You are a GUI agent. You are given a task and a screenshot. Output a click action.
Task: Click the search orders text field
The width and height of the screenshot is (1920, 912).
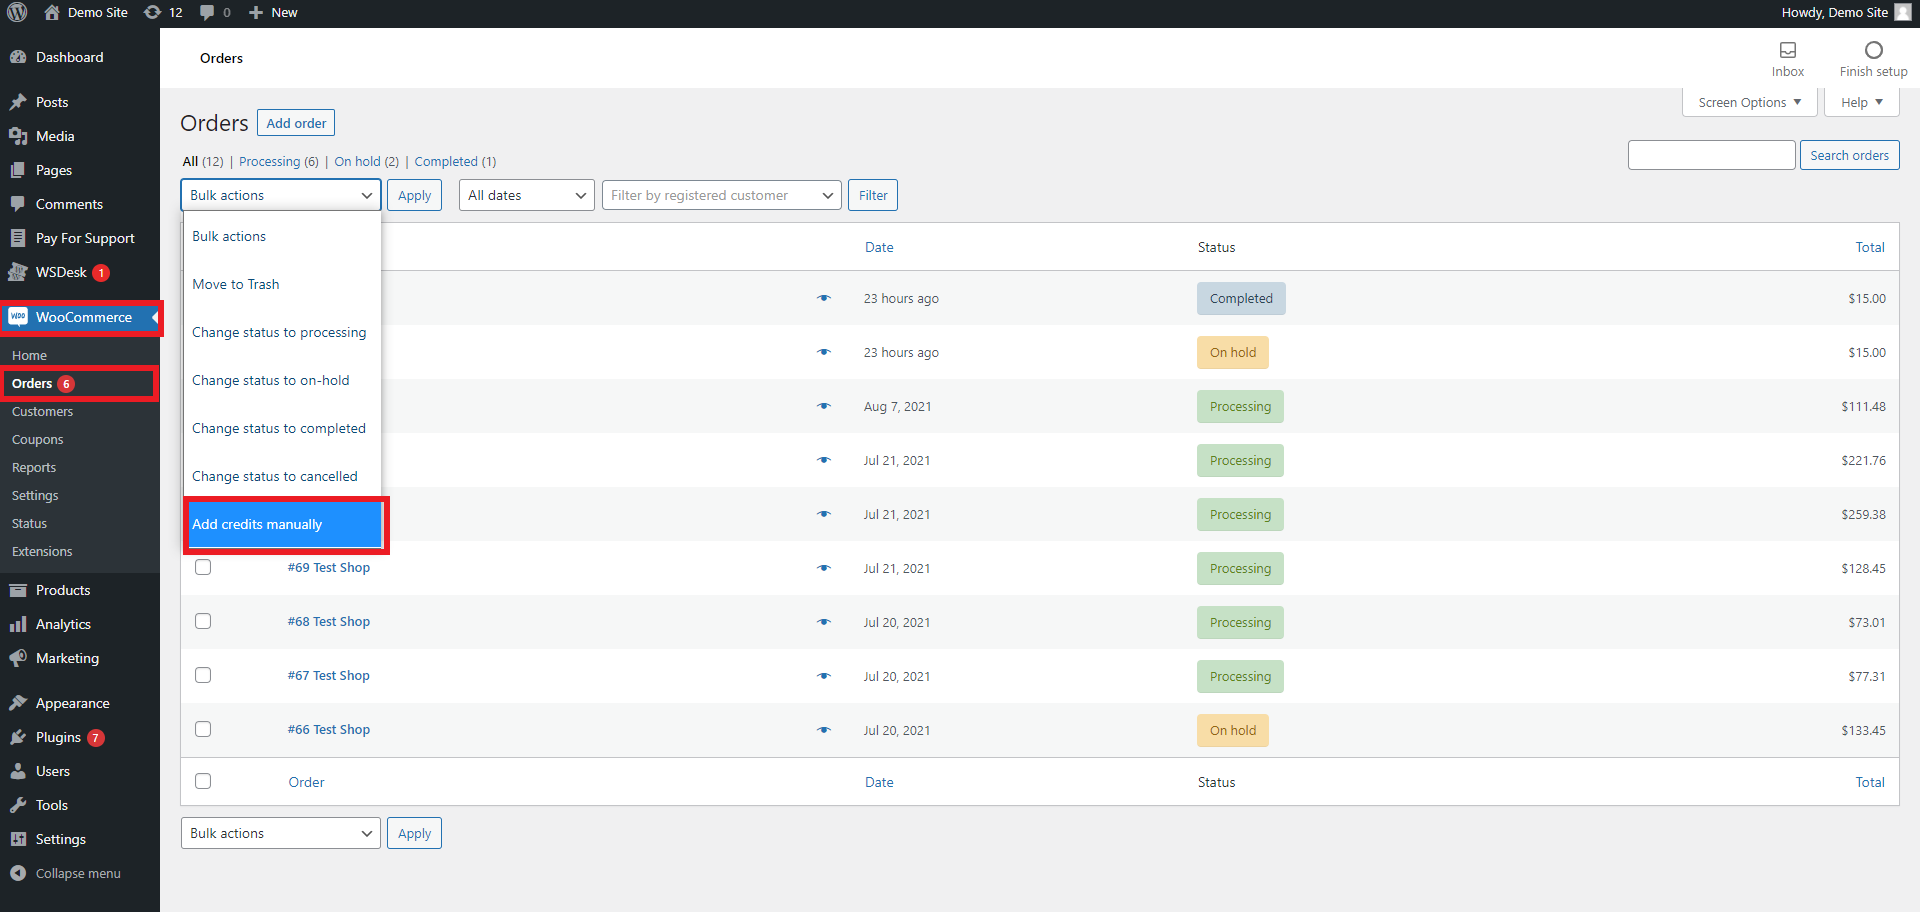click(x=1711, y=155)
